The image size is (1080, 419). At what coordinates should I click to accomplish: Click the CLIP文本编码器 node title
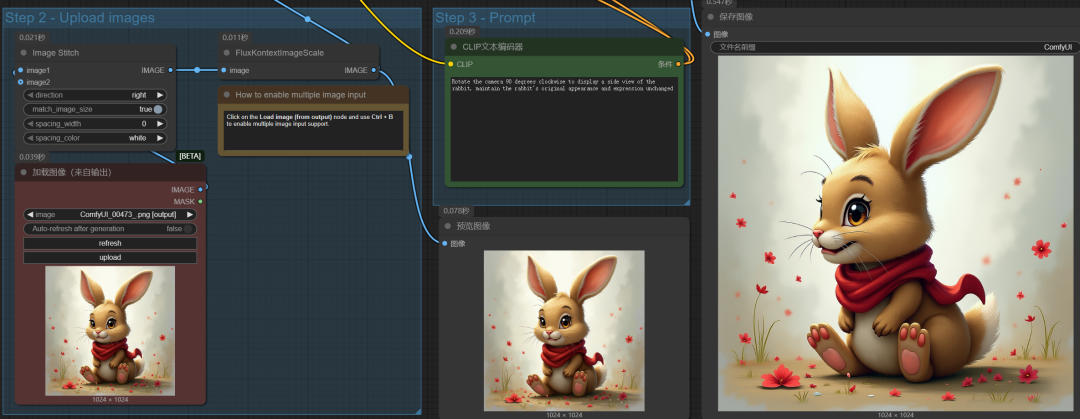[x=492, y=47]
